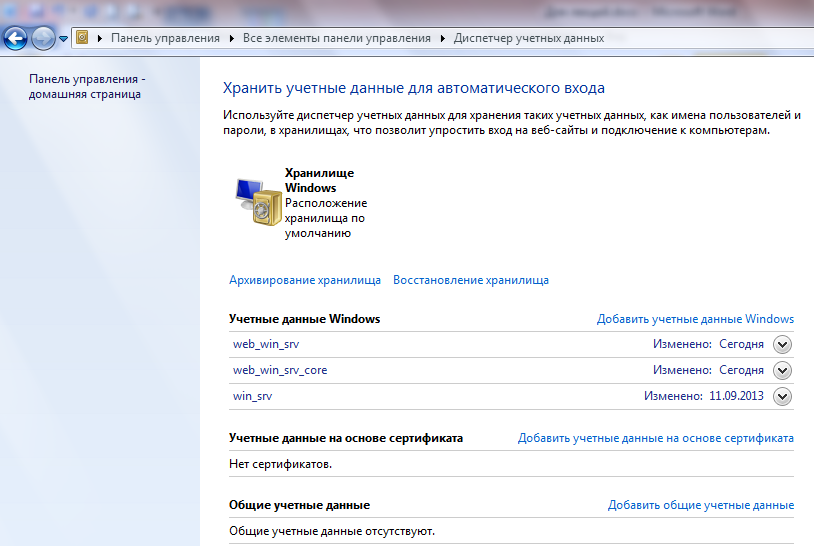Screen dimensions: 814x546
Task: Click 'Изменено: Сегодня' in web_win_srv_core row
Action: pyautogui.click(x=708, y=370)
